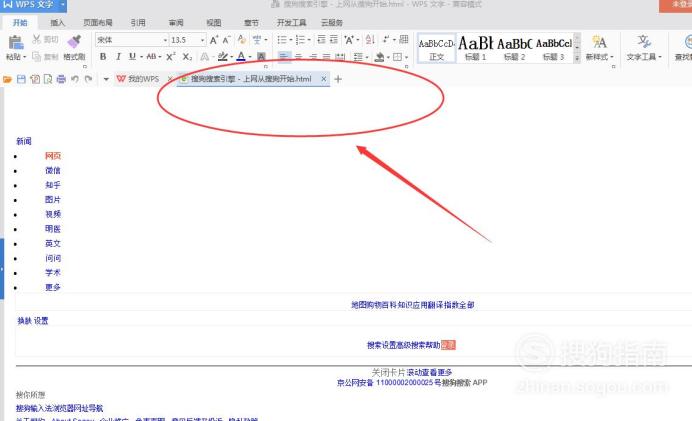Toggle strikethrough AB formatting

[x=151, y=56]
